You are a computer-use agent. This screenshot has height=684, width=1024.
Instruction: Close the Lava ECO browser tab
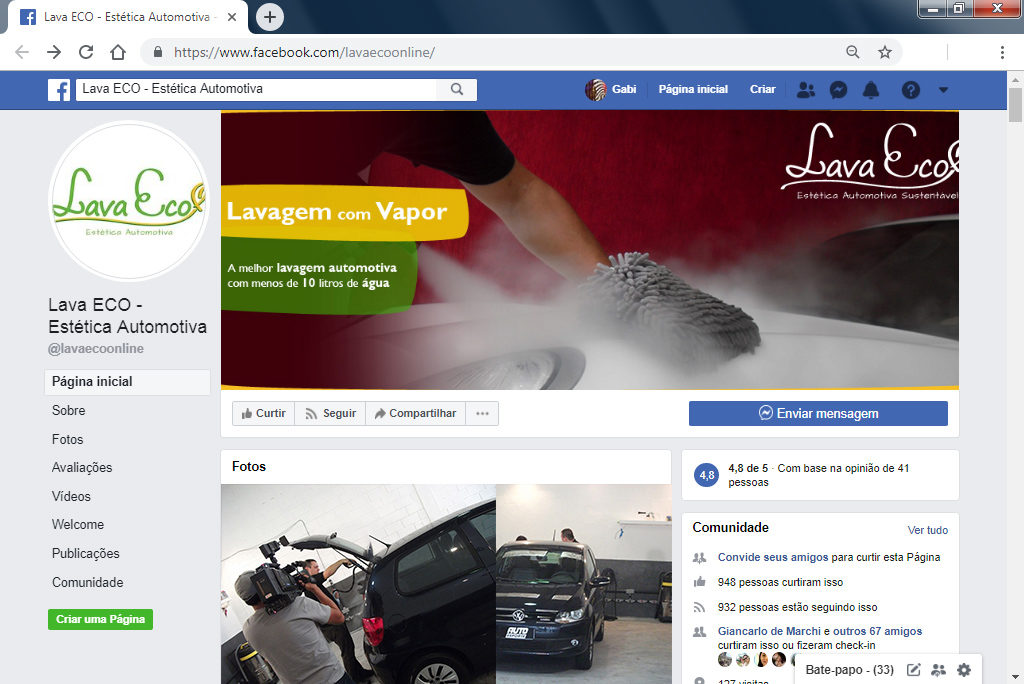coord(231,17)
